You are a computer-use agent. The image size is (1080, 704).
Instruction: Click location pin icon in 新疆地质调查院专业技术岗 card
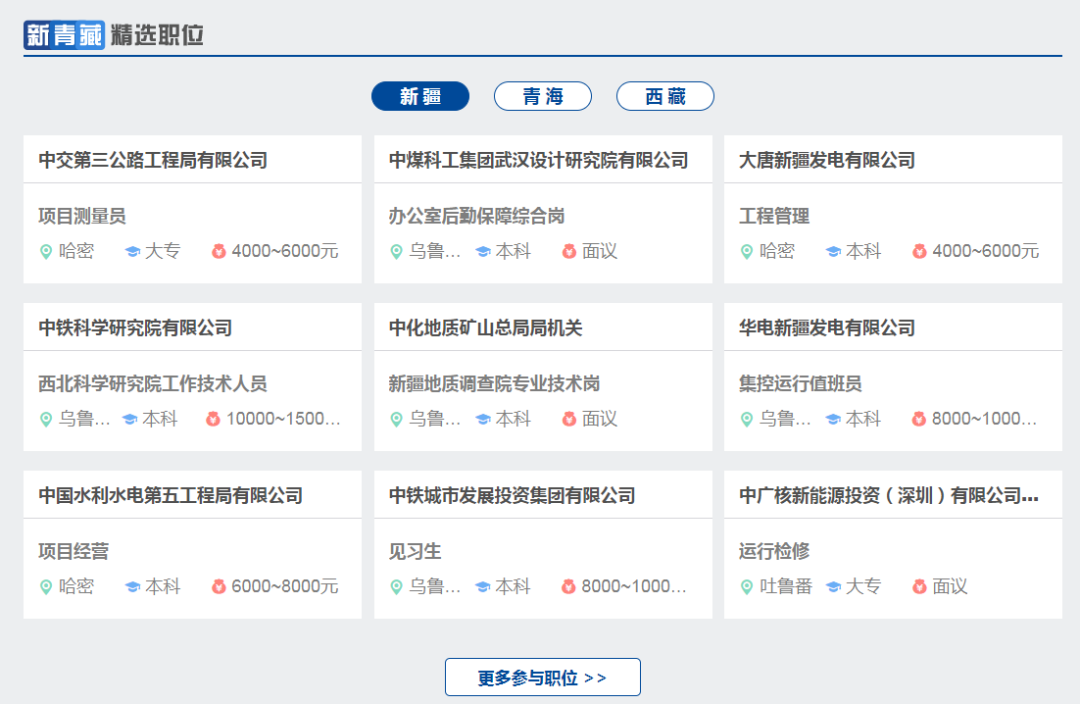tap(396, 419)
